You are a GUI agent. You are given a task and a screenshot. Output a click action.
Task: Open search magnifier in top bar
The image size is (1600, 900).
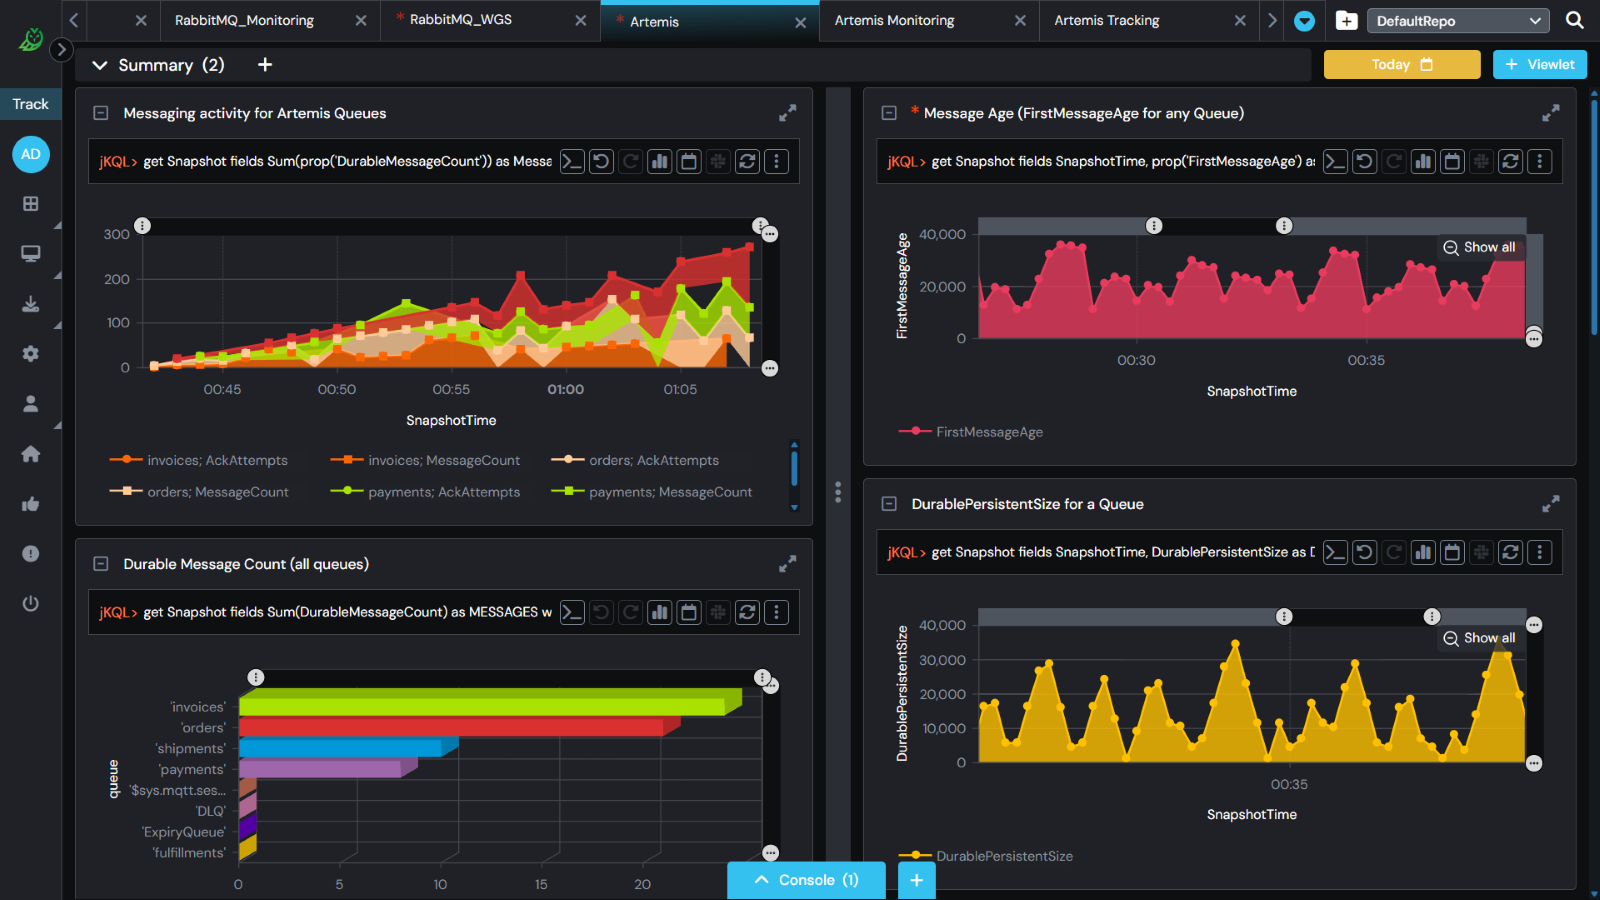[1574, 20]
